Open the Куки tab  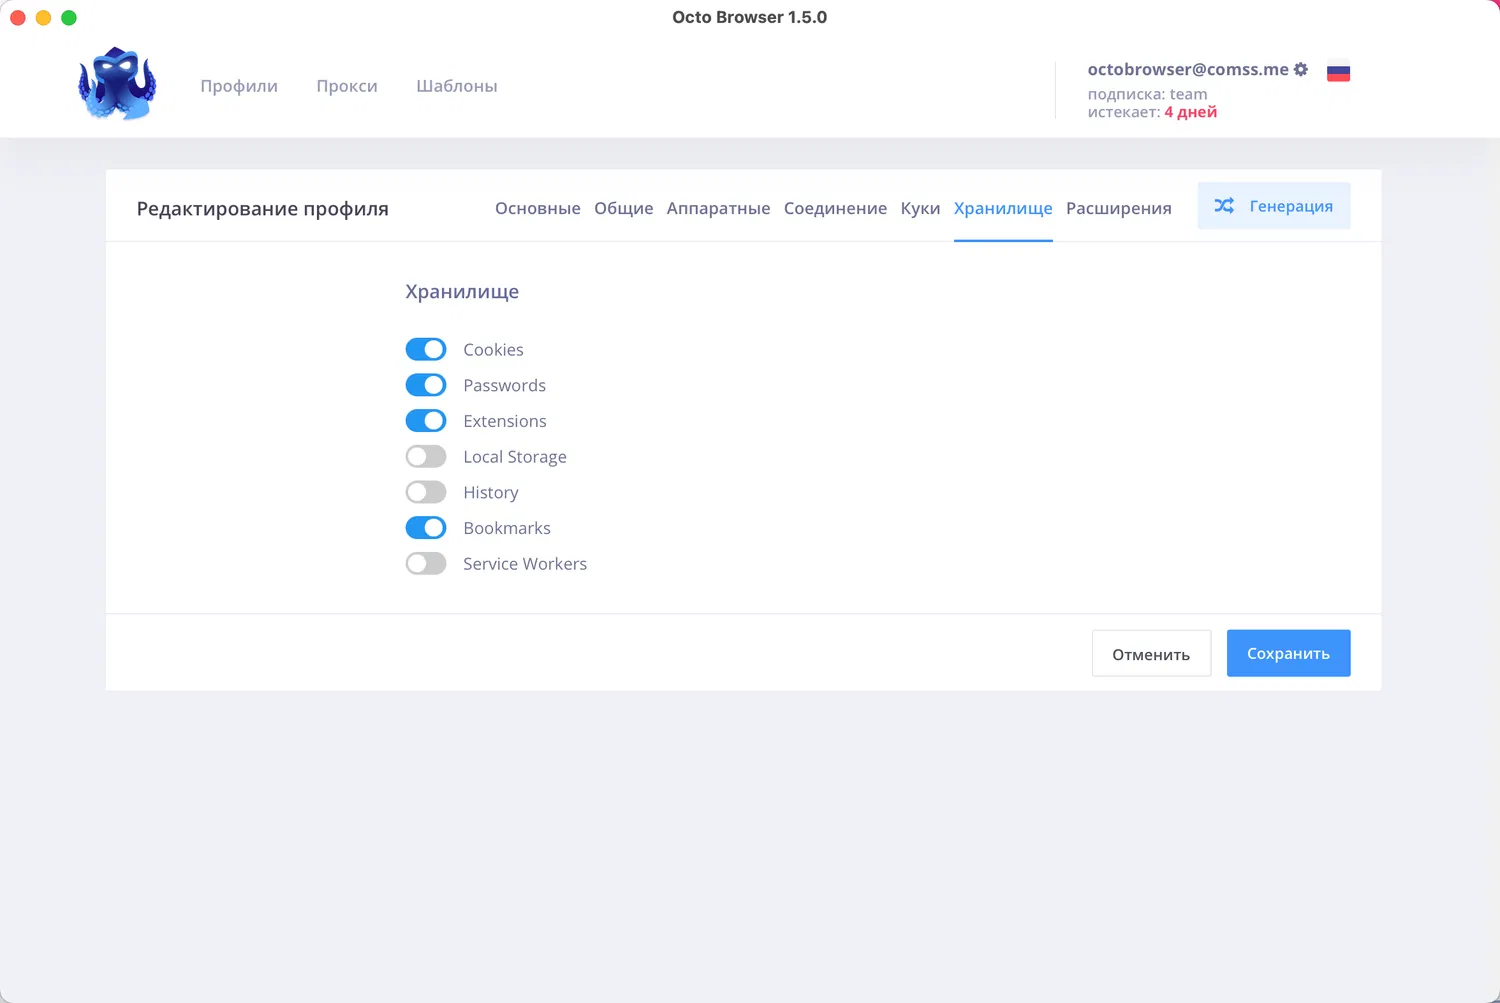tap(920, 208)
